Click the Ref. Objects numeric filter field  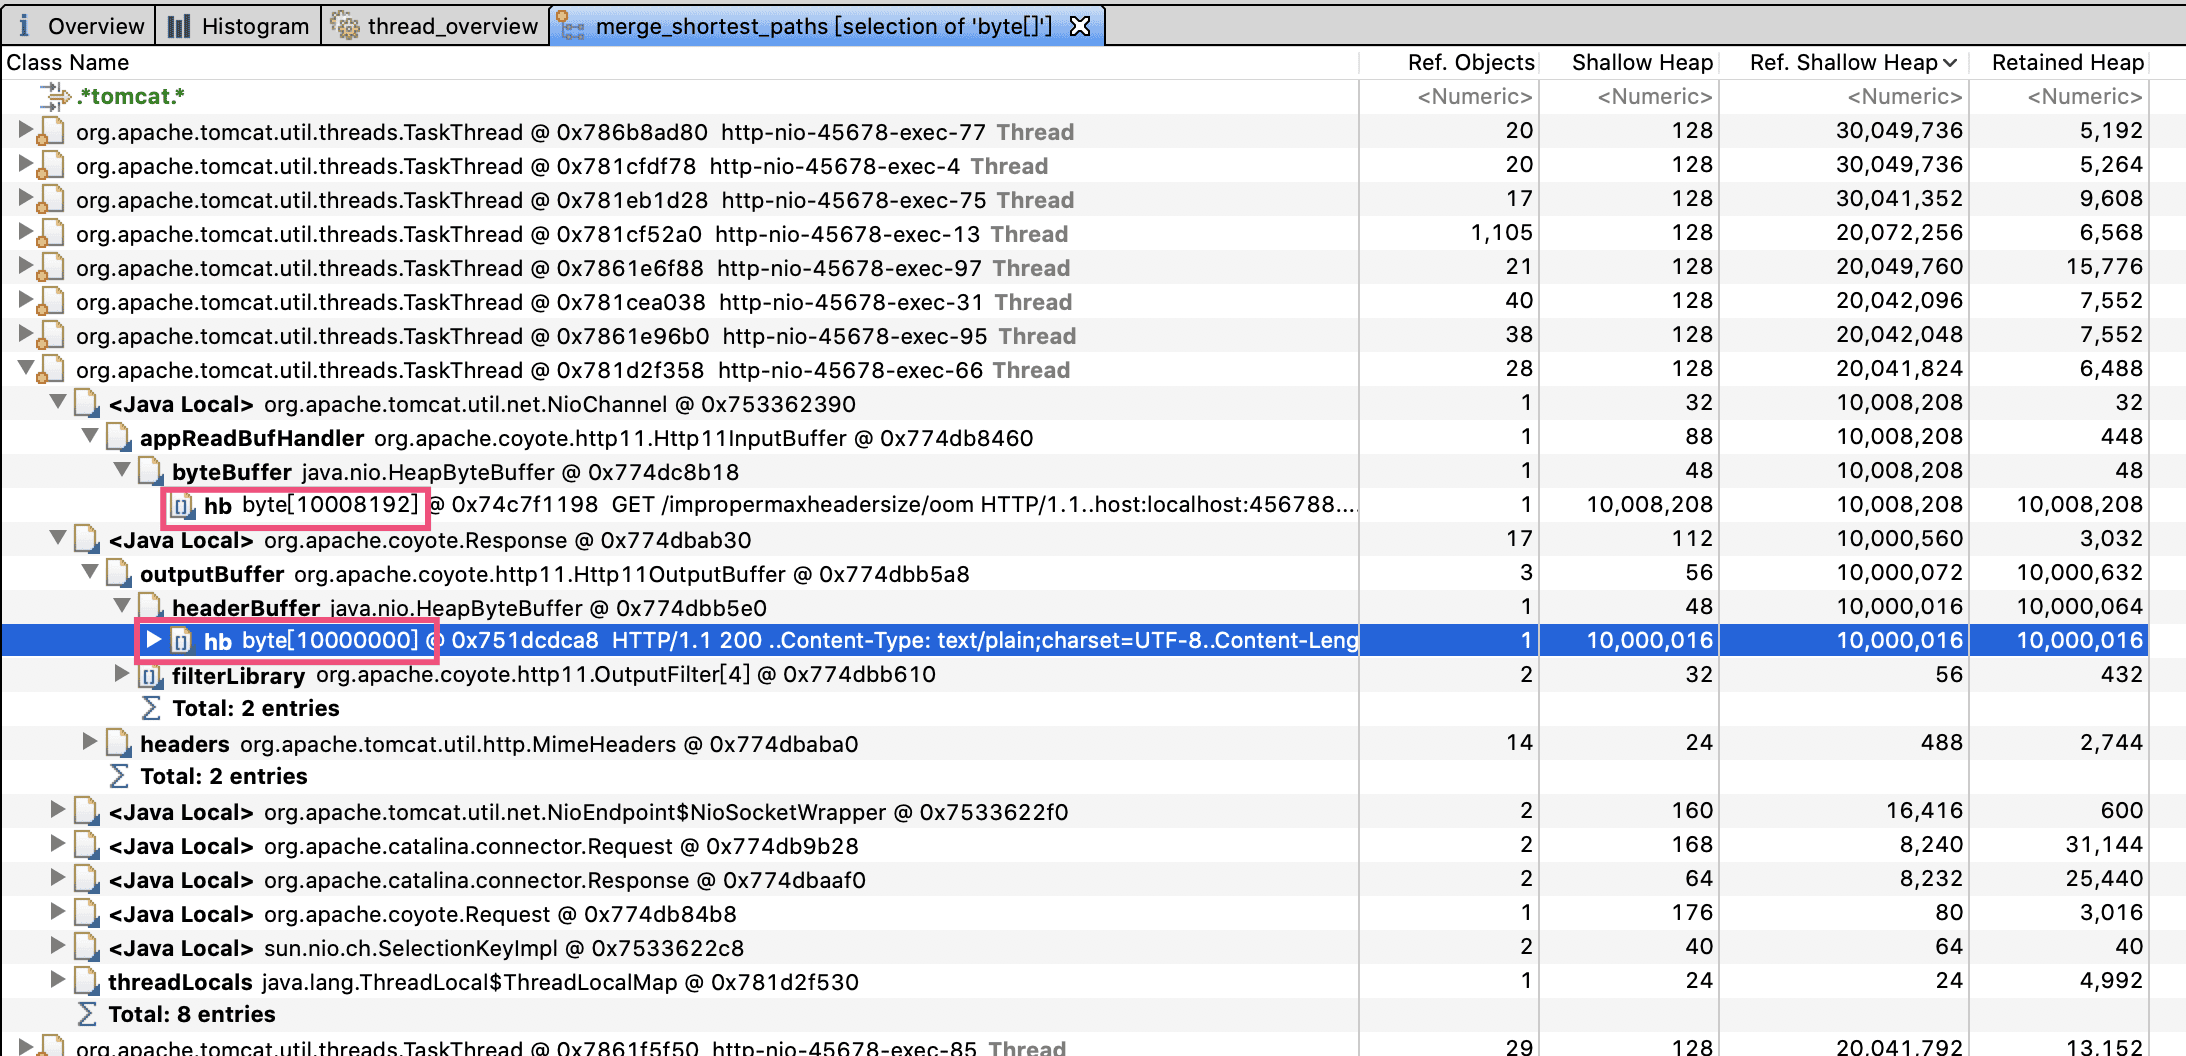[1474, 96]
